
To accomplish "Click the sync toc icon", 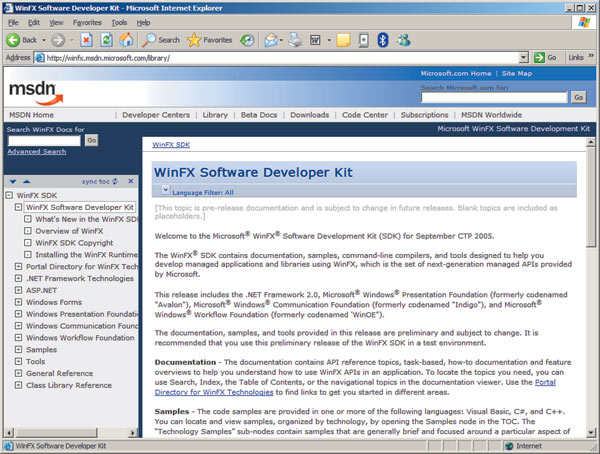I will [x=115, y=181].
